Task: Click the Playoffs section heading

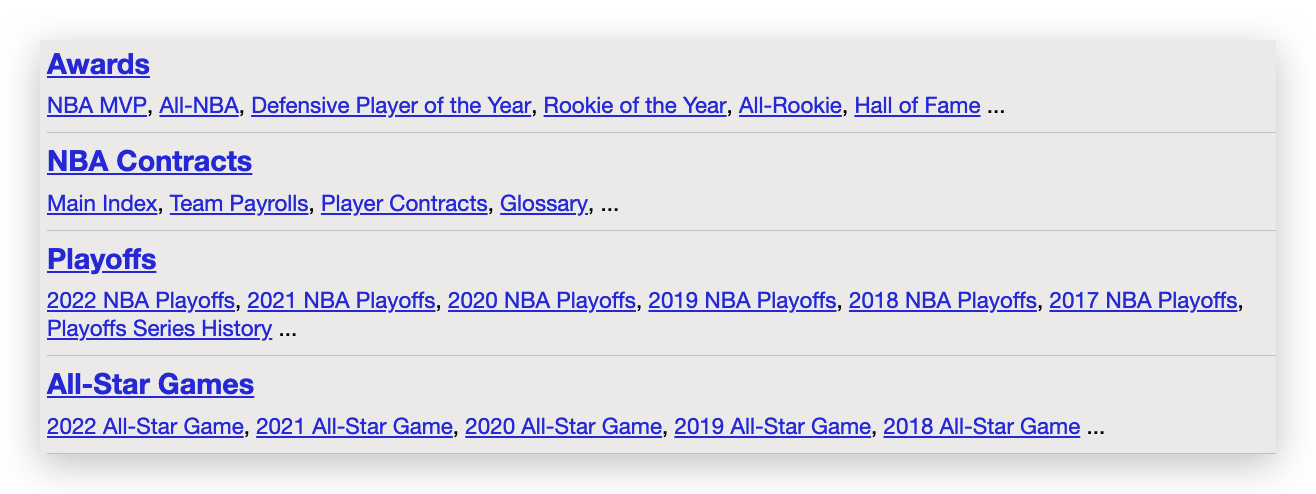Action: pyautogui.click(x=101, y=260)
